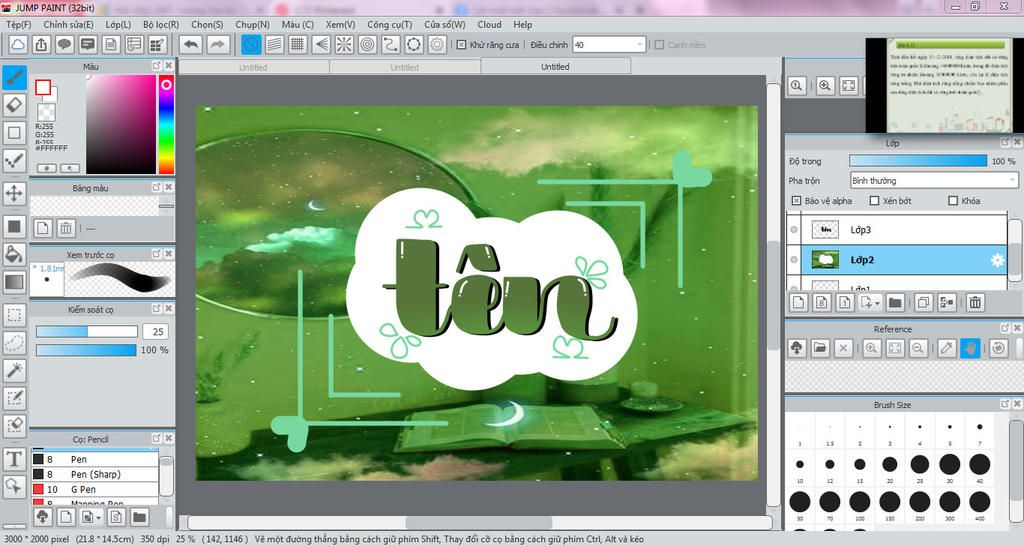Select the Bucket fill tool
This screenshot has width=1024, height=546.
[x=14, y=254]
